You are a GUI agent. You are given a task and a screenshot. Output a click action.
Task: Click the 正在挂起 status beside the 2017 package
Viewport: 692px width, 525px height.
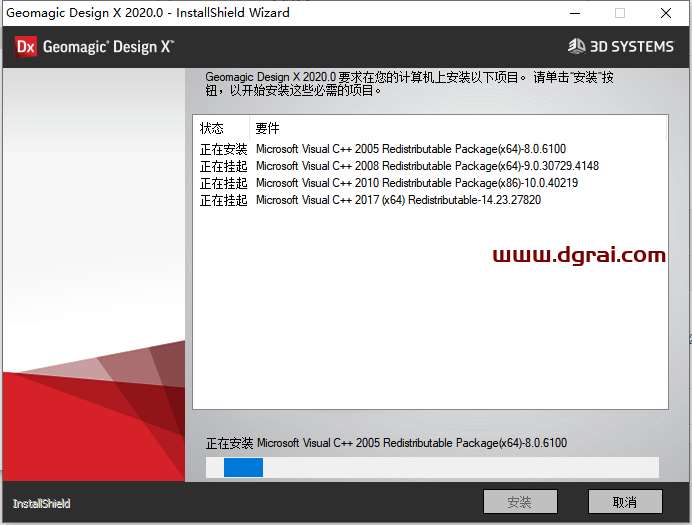(x=223, y=200)
